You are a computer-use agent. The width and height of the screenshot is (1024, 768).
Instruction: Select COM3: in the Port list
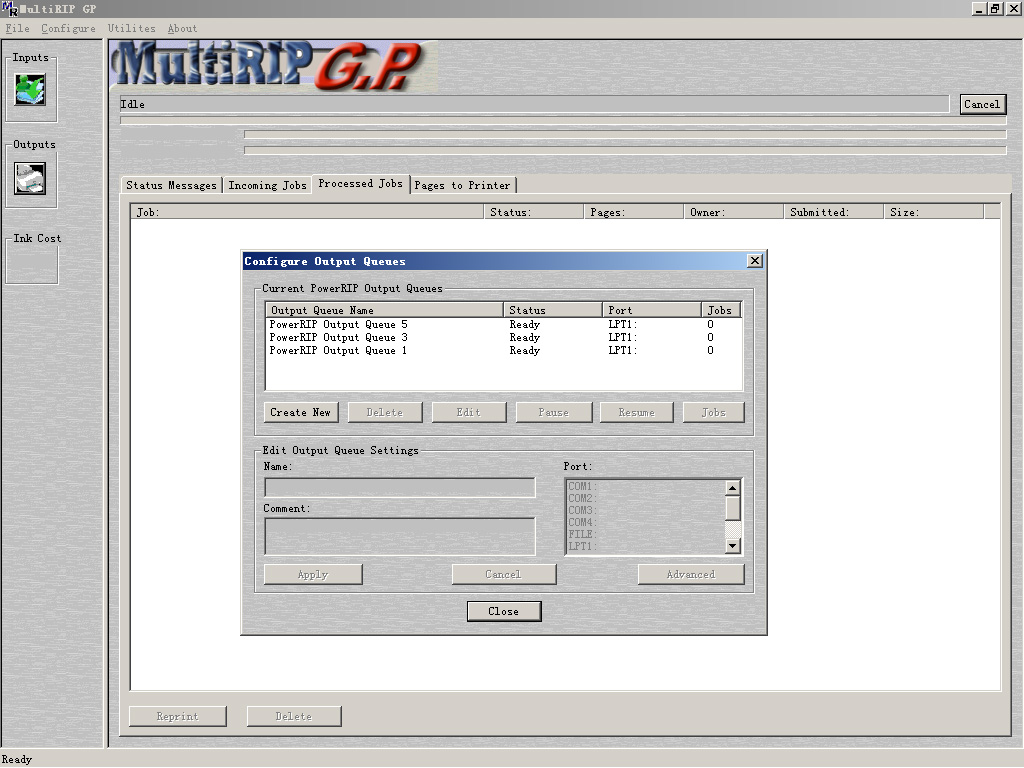coord(645,510)
